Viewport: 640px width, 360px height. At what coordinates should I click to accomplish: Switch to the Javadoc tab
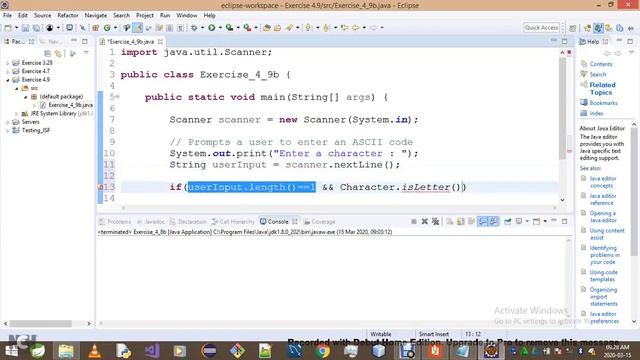click(150, 222)
